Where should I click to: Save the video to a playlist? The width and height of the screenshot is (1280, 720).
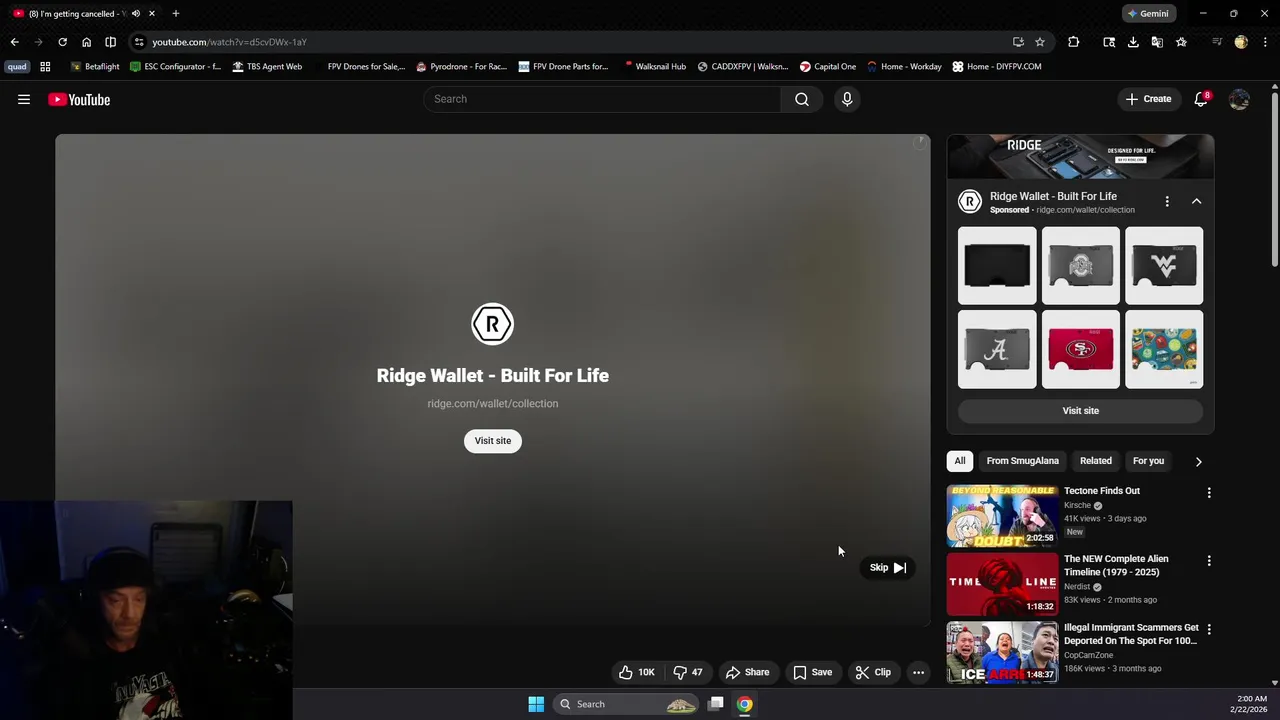[812, 672]
